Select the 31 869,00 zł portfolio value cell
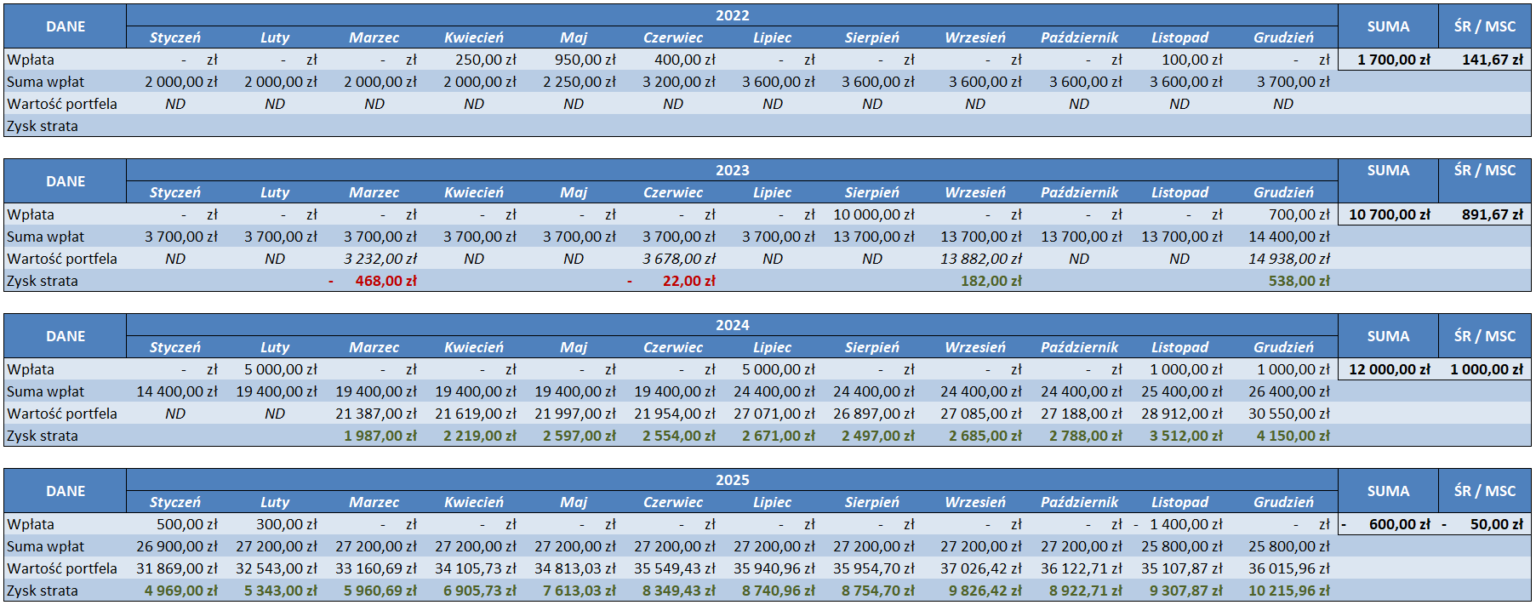The width and height of the screenshot is (1536, 605). (x=175, y=569)
